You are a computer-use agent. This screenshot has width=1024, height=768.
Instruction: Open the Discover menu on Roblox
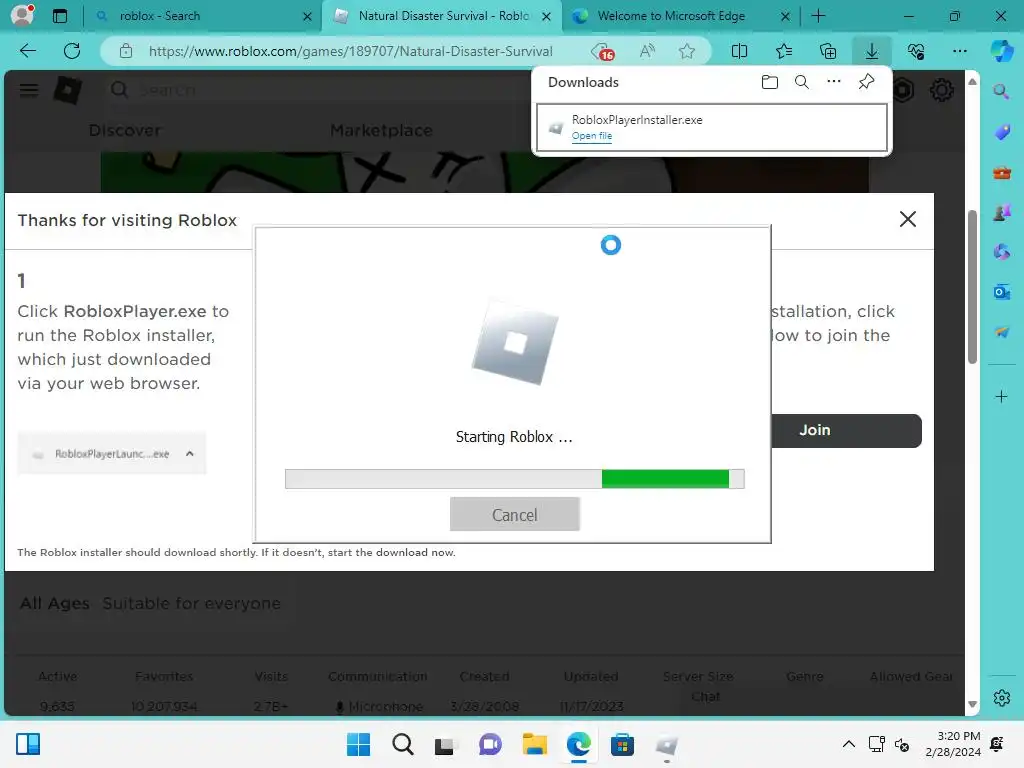125,131
